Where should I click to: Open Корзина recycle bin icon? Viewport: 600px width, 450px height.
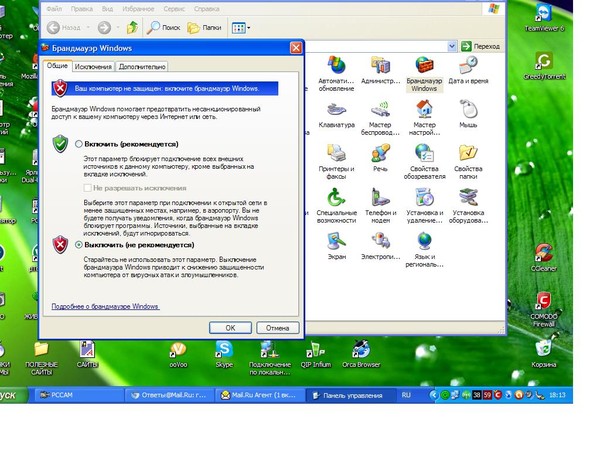point(544,354)
